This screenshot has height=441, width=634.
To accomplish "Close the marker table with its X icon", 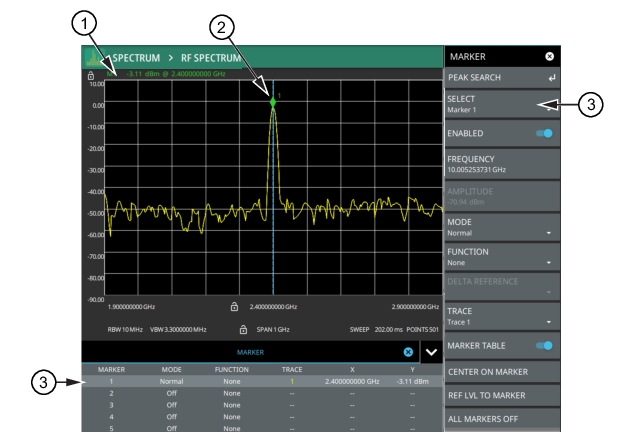I will [409, 353].
